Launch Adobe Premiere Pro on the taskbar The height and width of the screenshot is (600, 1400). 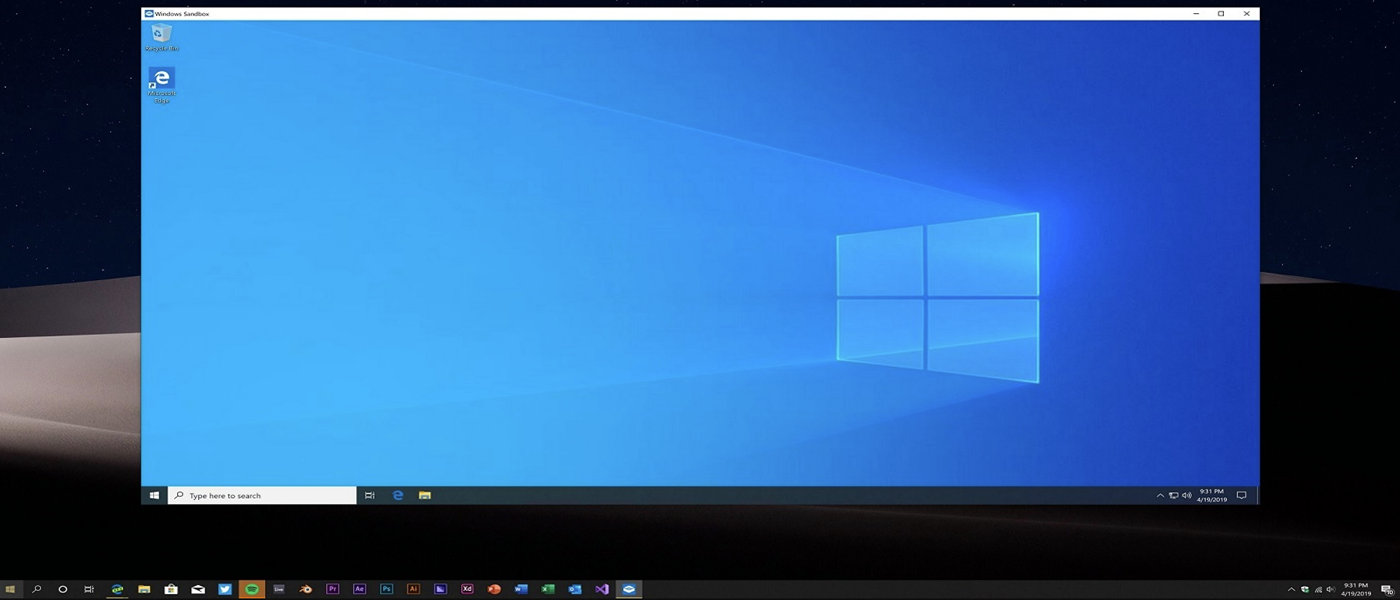point(333,590)
